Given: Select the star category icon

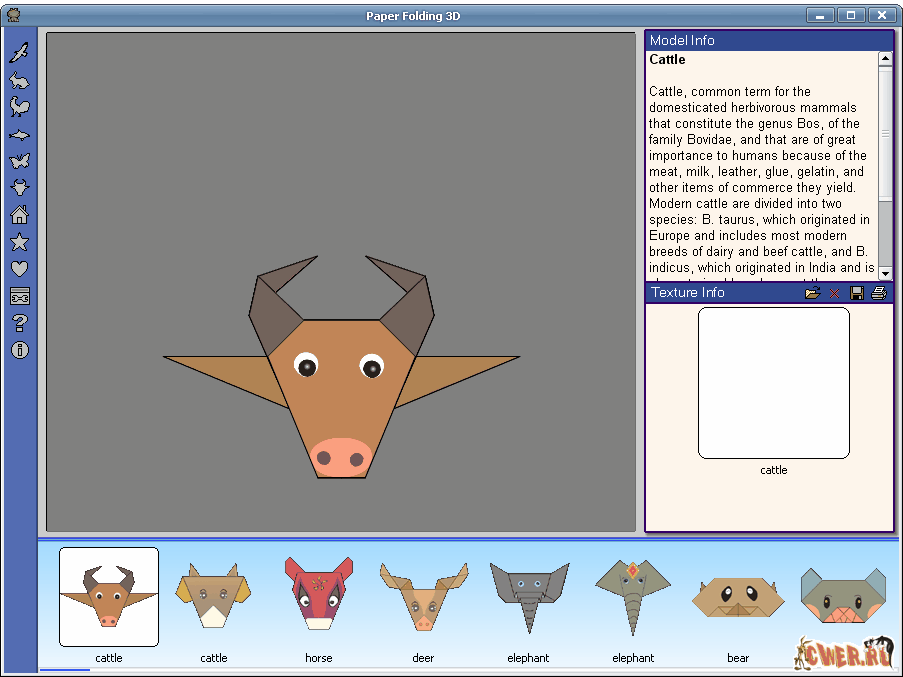Looking at the screenshot, I should [x=19, y=242].
